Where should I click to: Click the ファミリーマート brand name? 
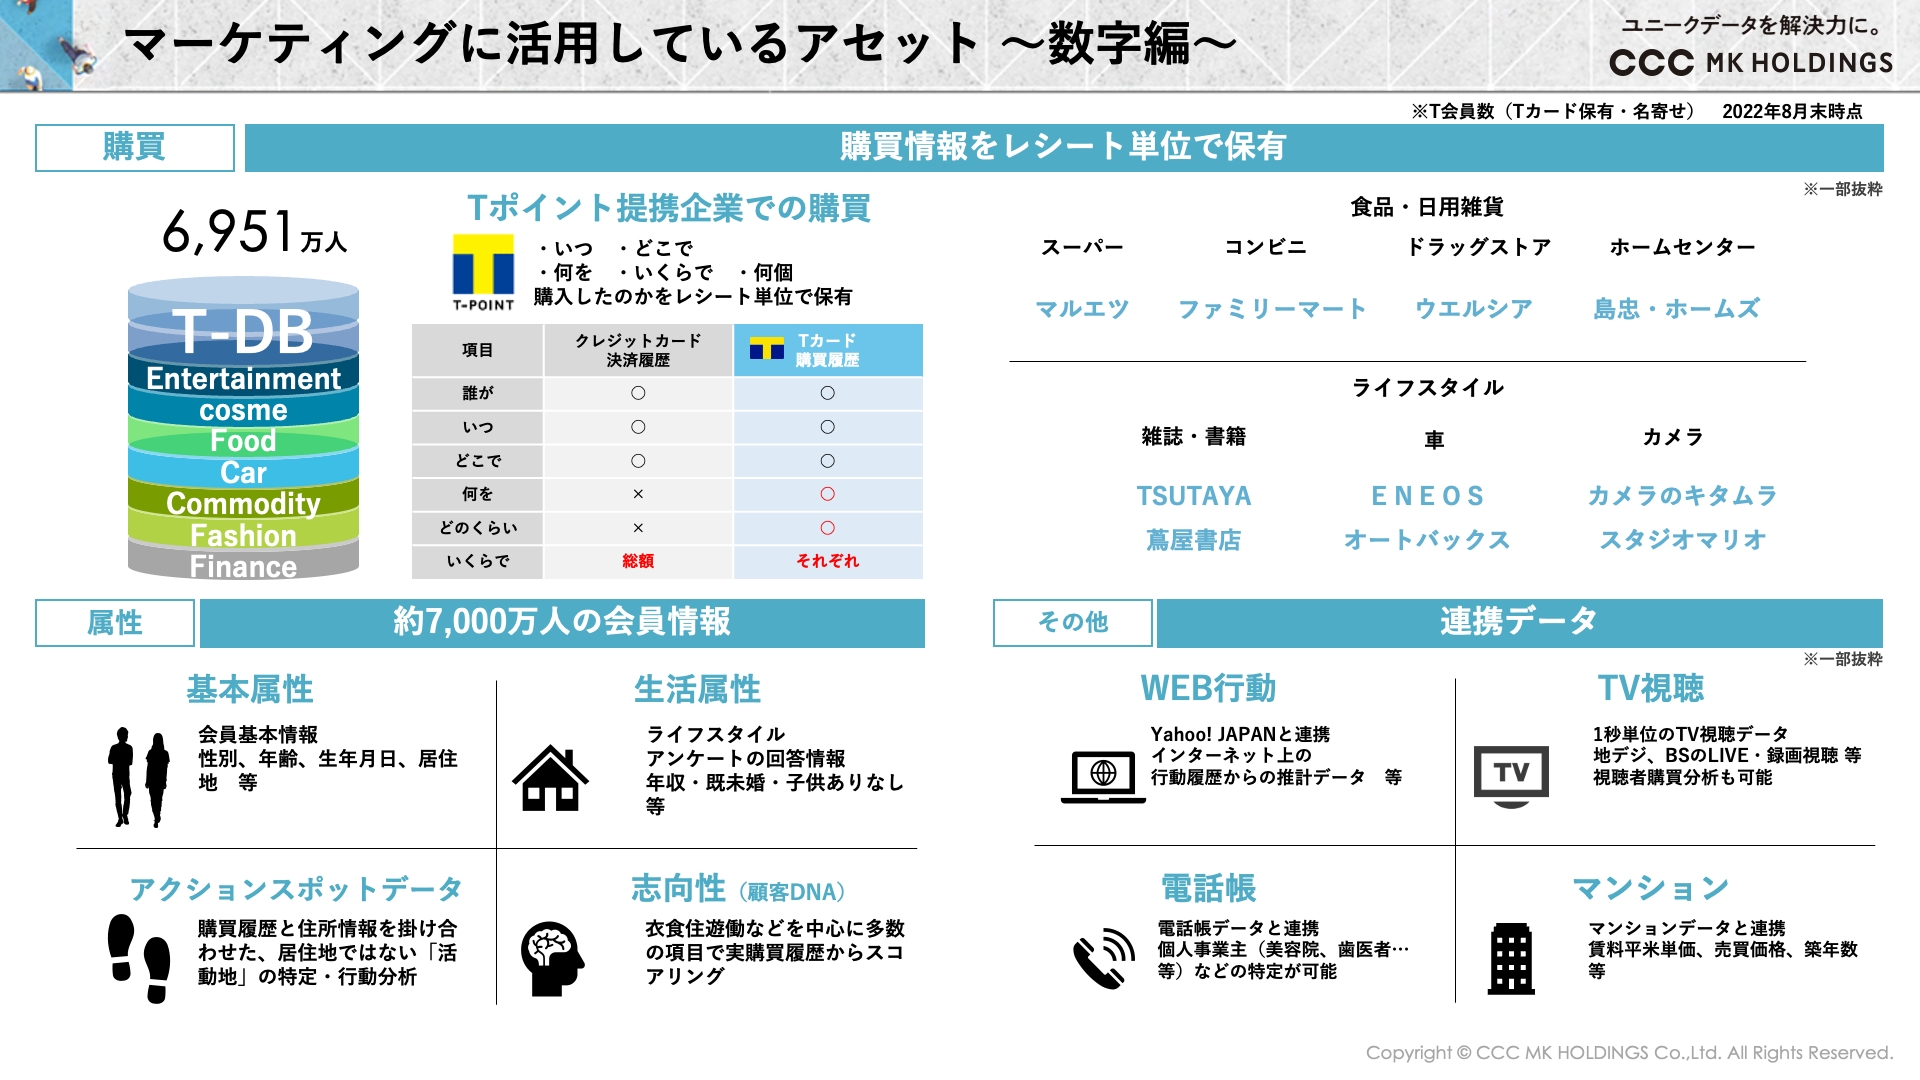click(x=1272, y=309)
